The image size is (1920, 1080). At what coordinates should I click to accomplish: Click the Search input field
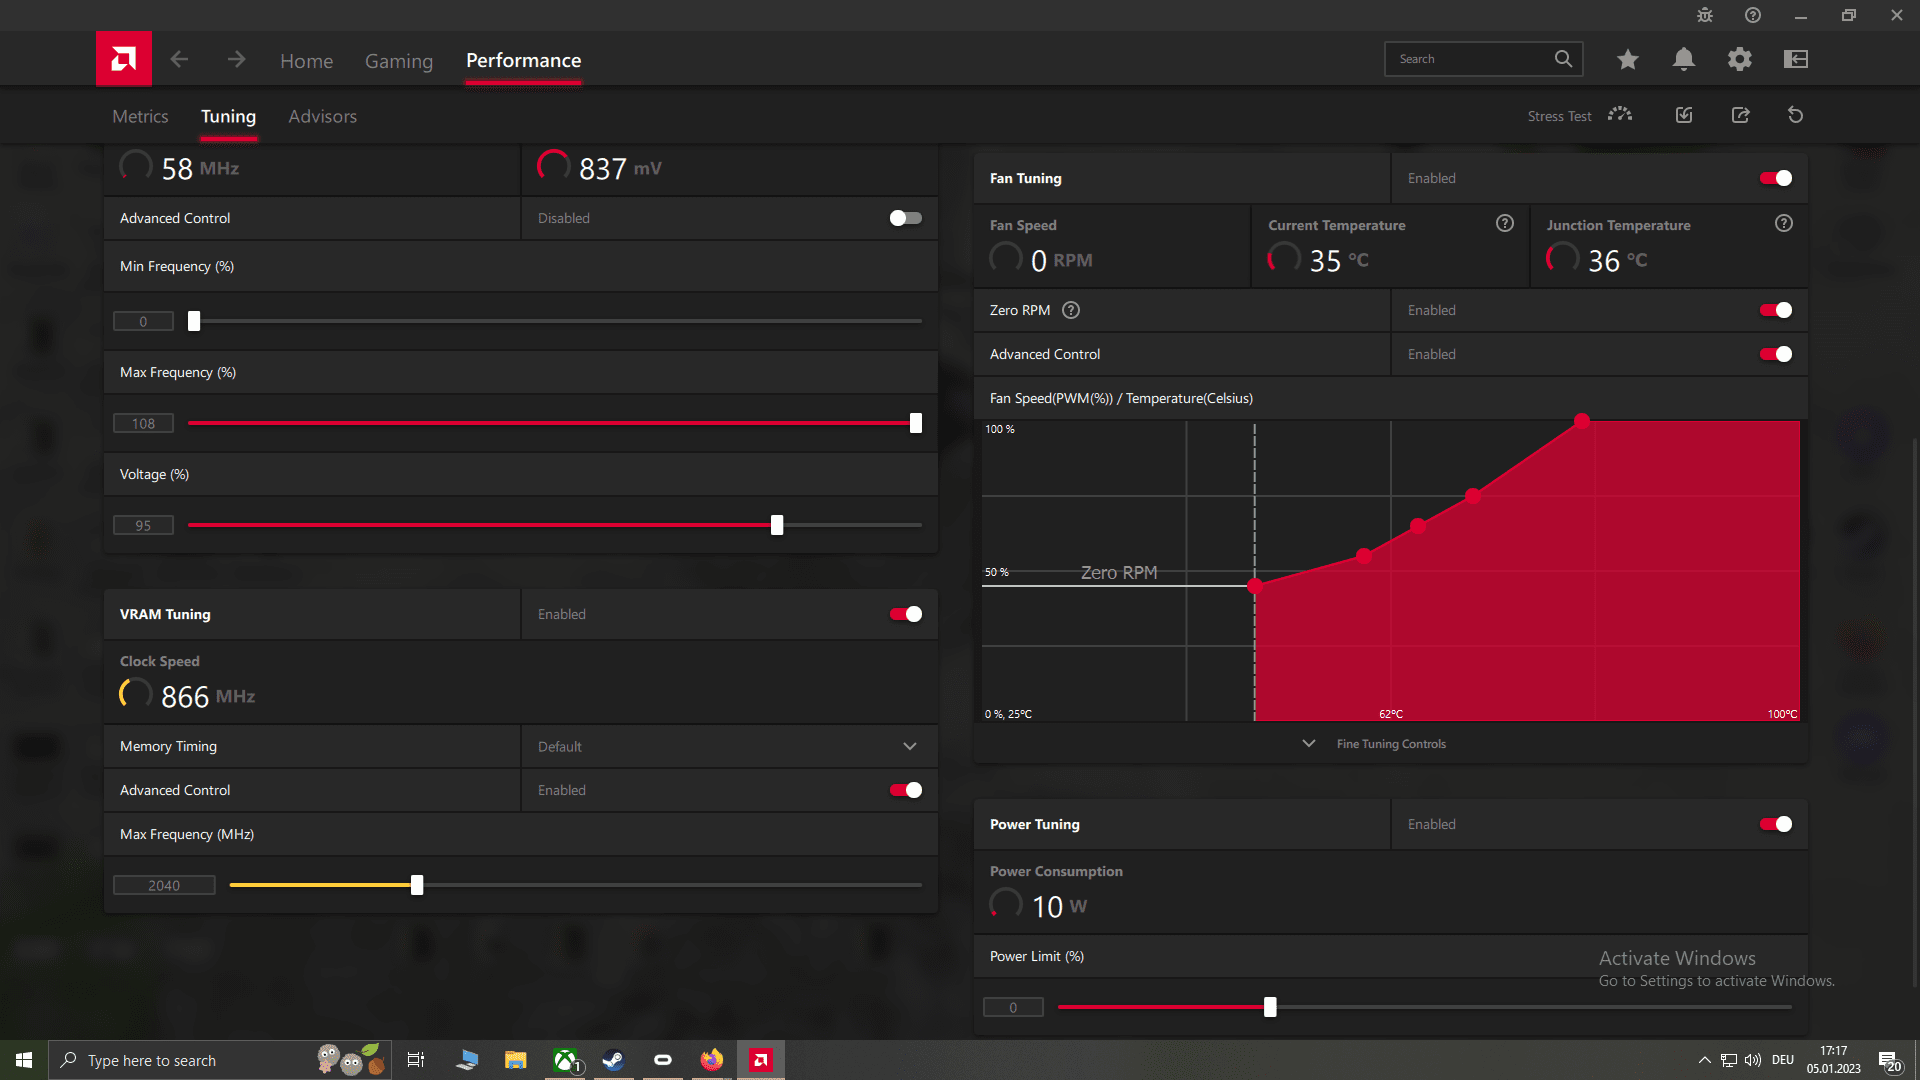click(1467, 59)
